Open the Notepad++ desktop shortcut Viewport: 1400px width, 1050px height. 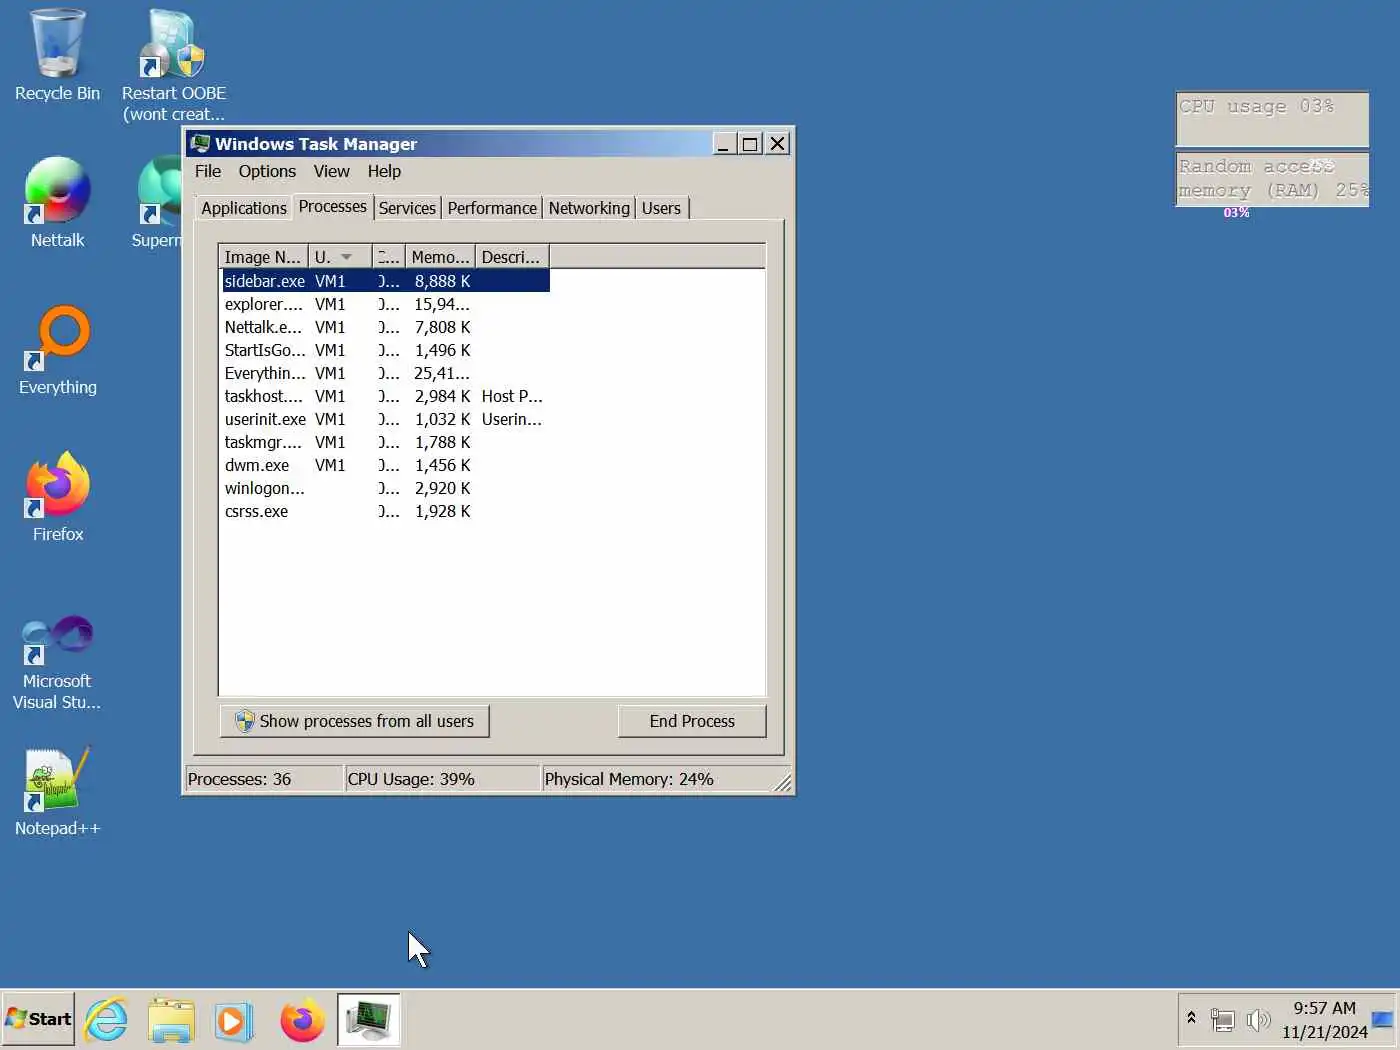click(57, 791)
